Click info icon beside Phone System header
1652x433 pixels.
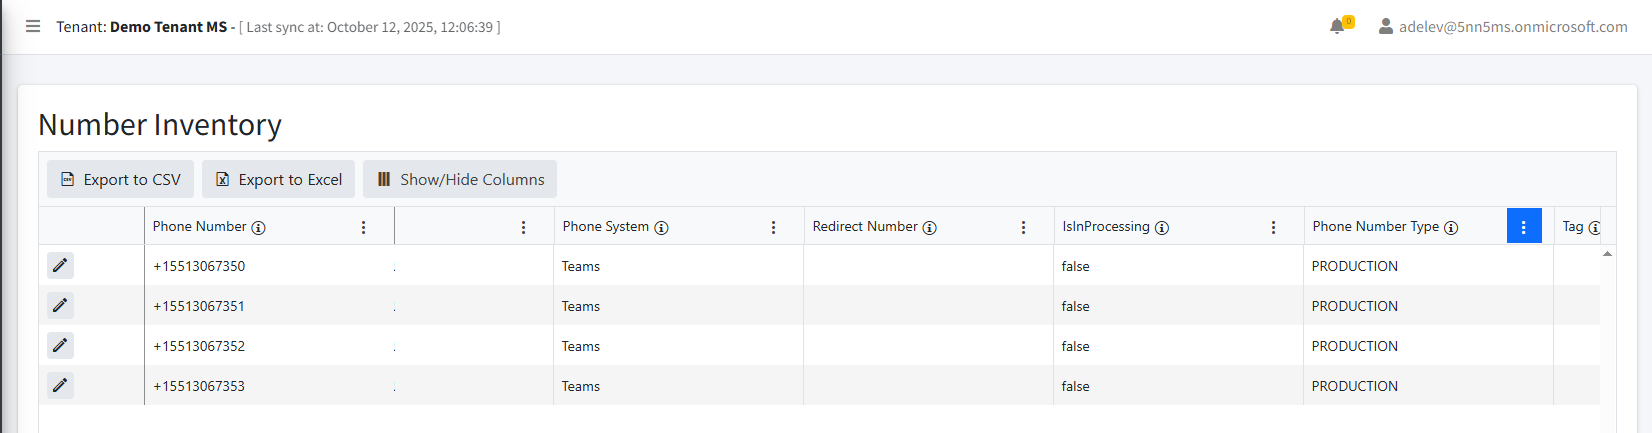661,228
